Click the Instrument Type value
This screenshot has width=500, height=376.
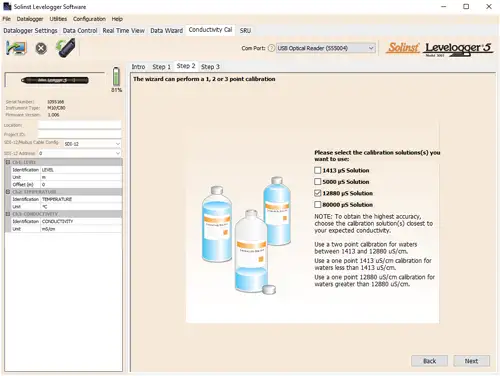(56, 108)
